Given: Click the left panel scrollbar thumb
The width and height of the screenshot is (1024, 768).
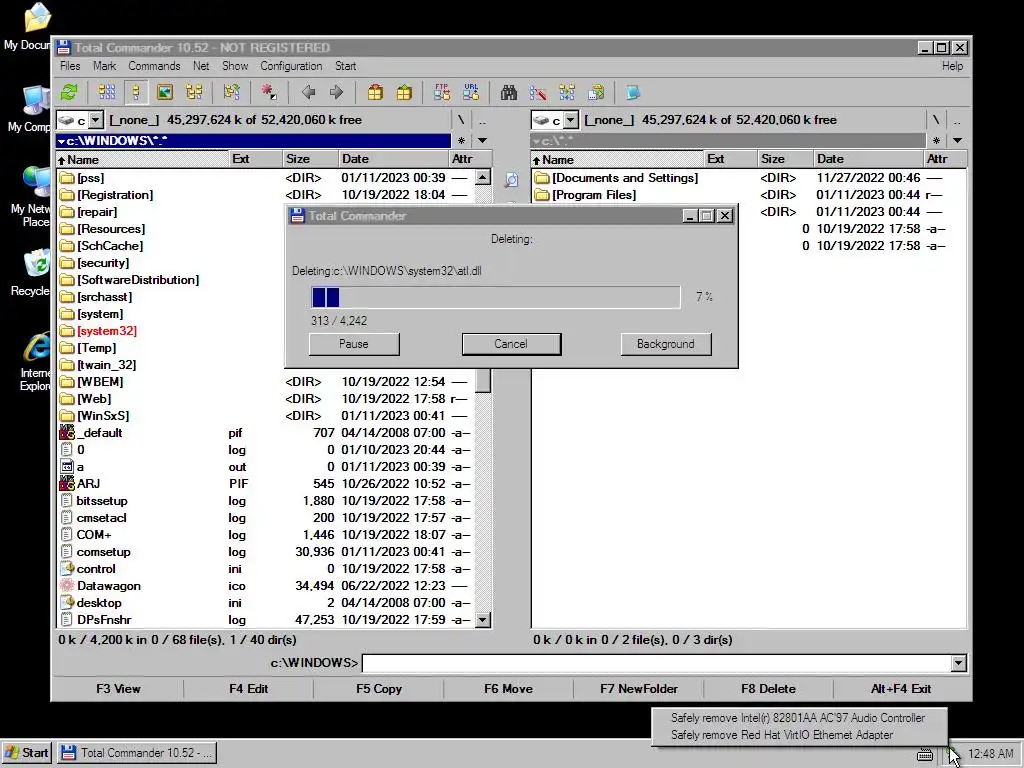Looking at the screenshot, I should pyautogui.click(x=483, y=381).
